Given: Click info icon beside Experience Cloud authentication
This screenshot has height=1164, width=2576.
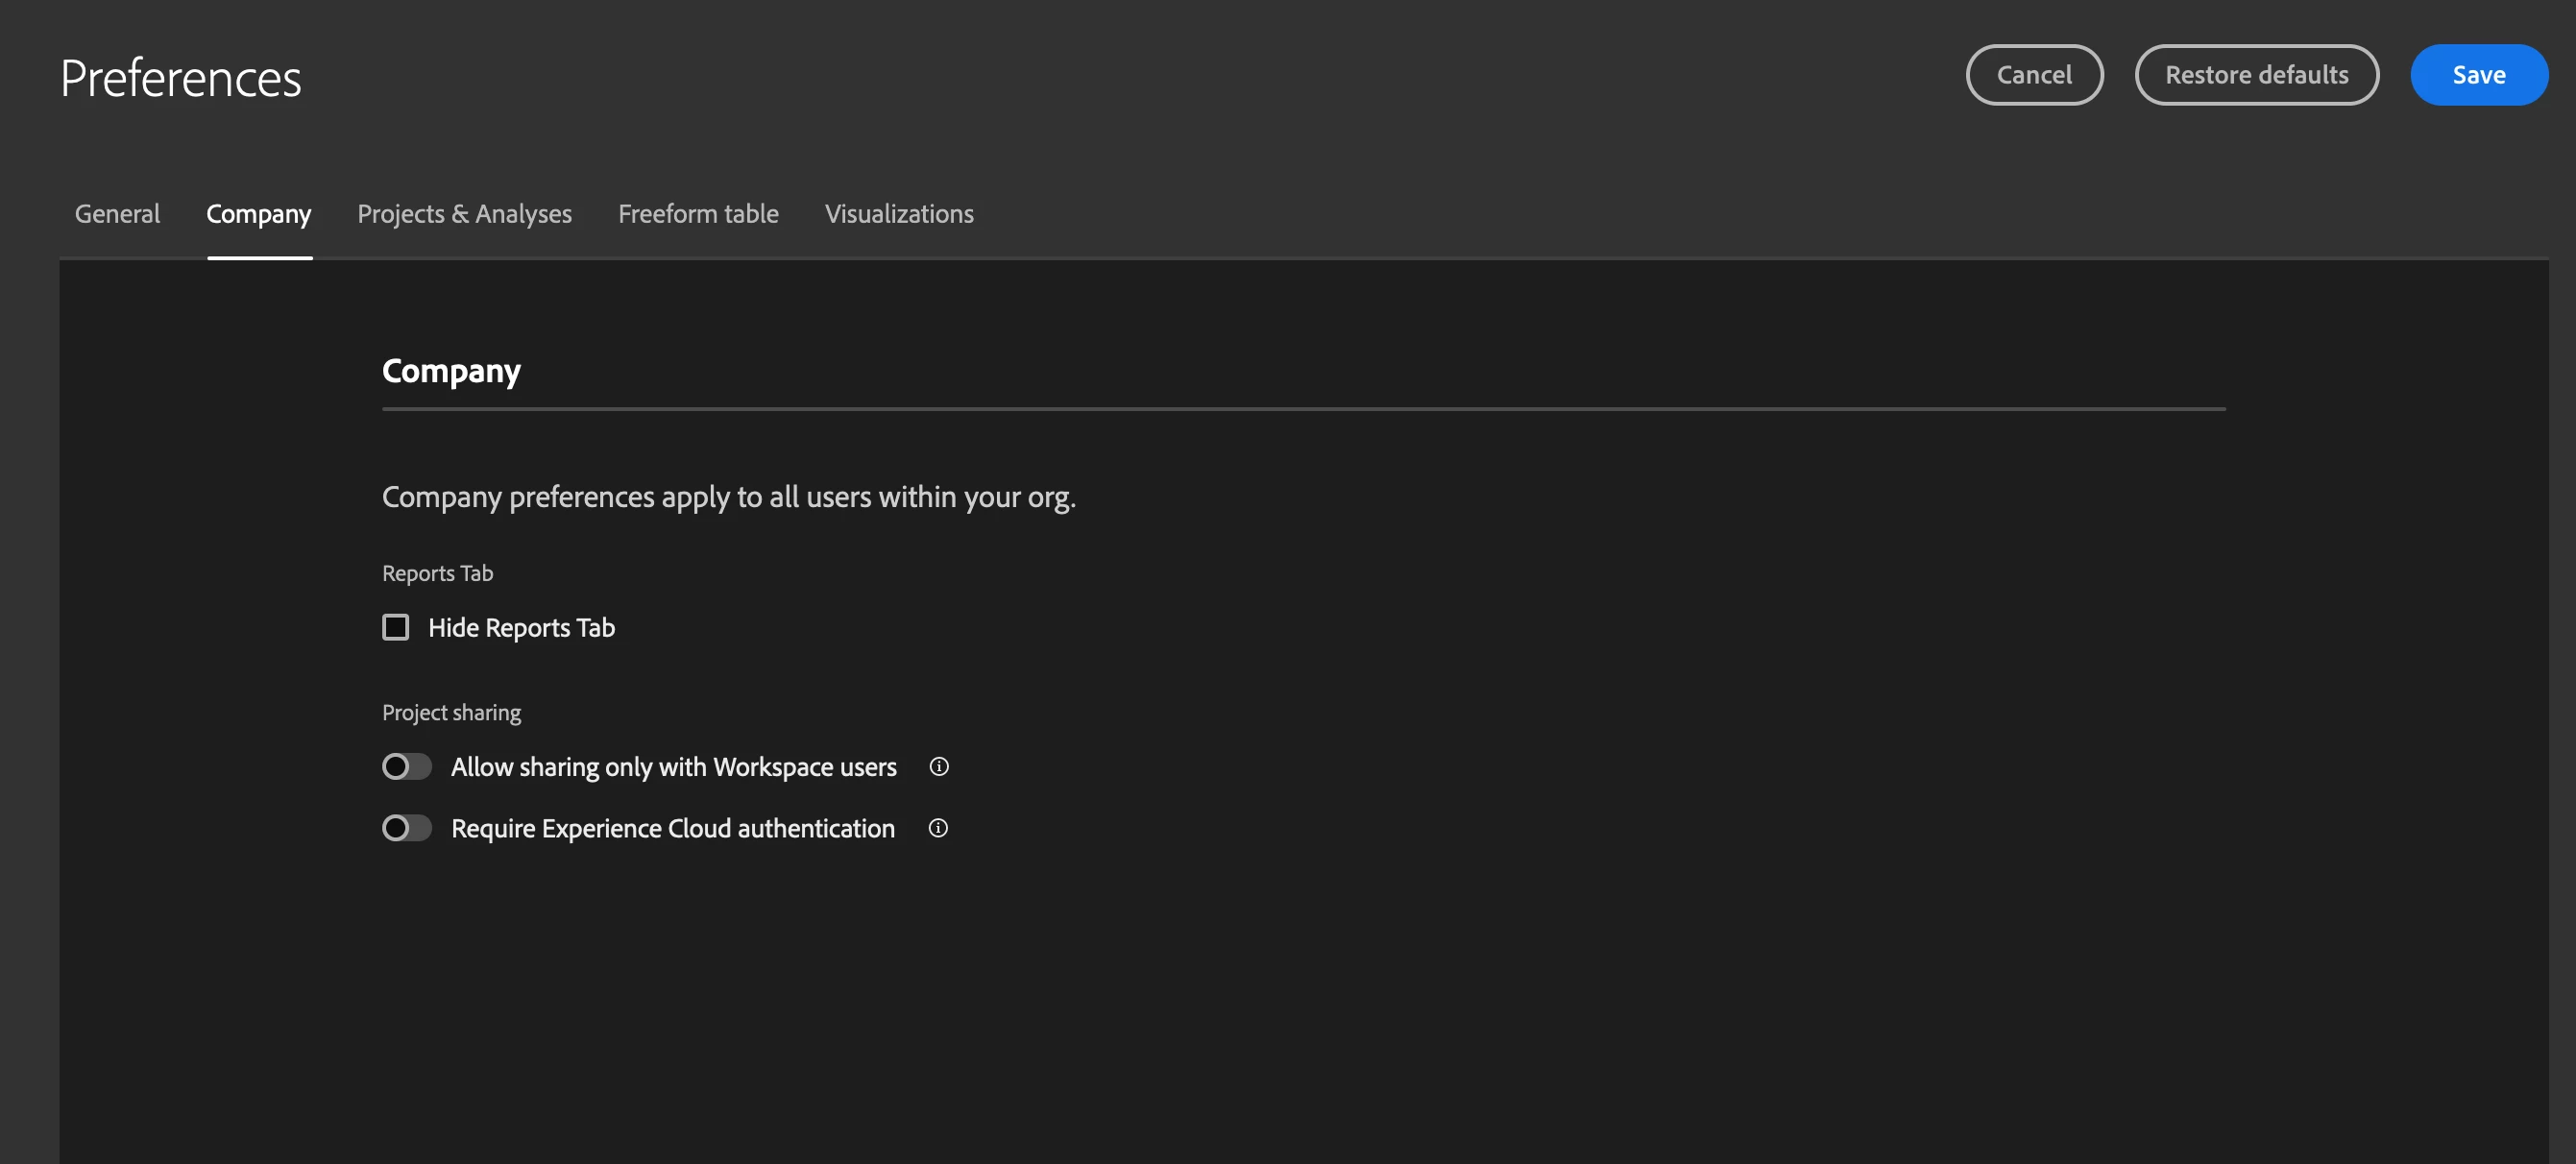Looking at the screenshot, I should (937, 828).
